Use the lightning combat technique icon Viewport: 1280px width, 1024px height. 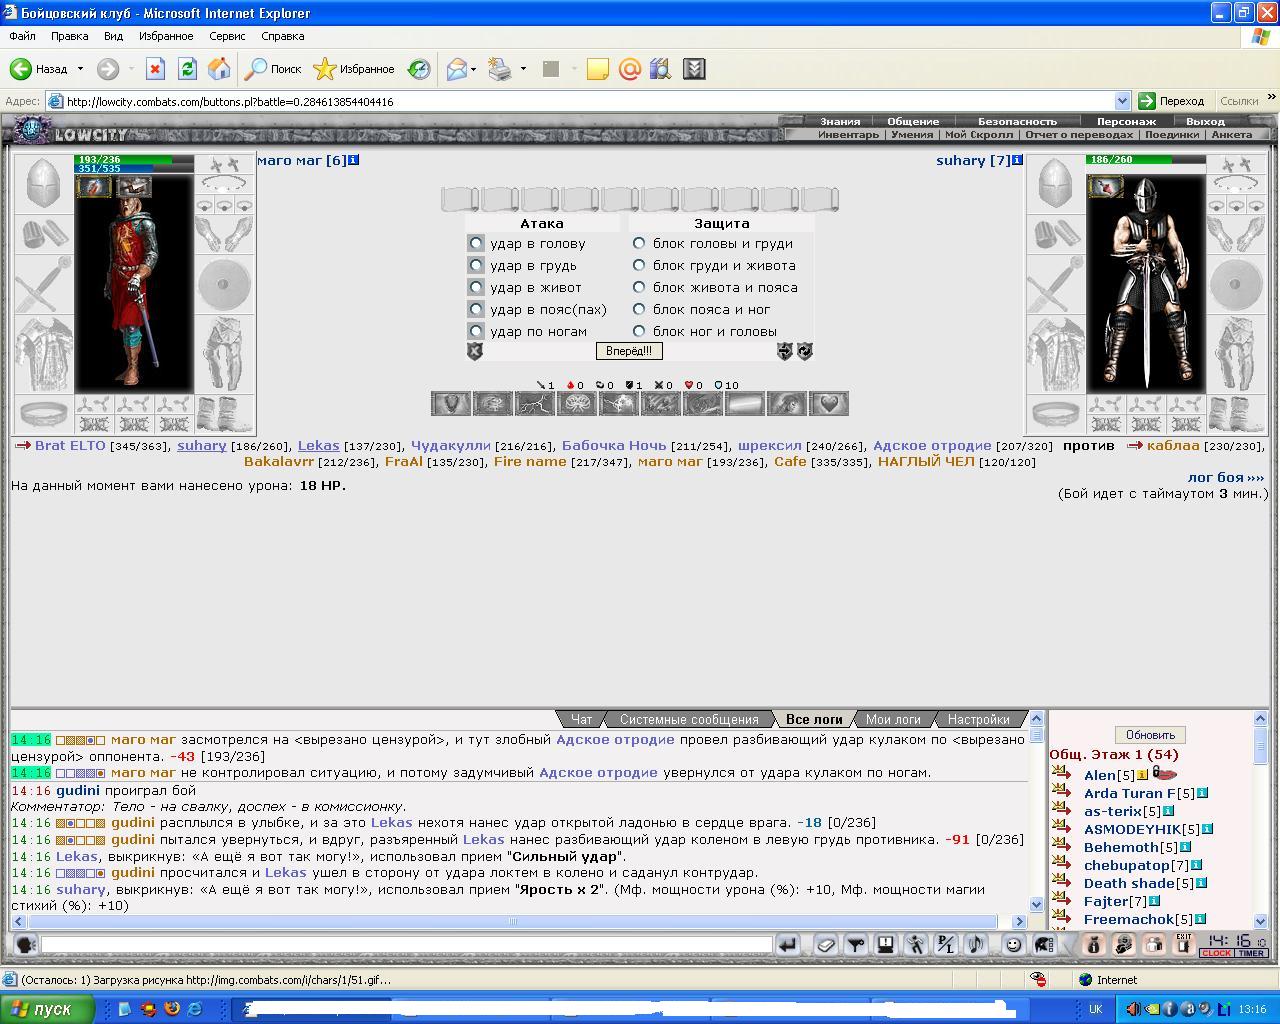coord(535,404)
